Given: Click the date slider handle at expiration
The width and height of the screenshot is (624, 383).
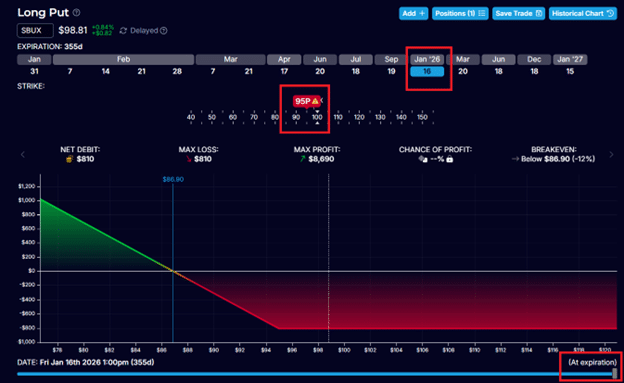Looking at the screenshot, I should pyautogui.click(x=615, y=373).
